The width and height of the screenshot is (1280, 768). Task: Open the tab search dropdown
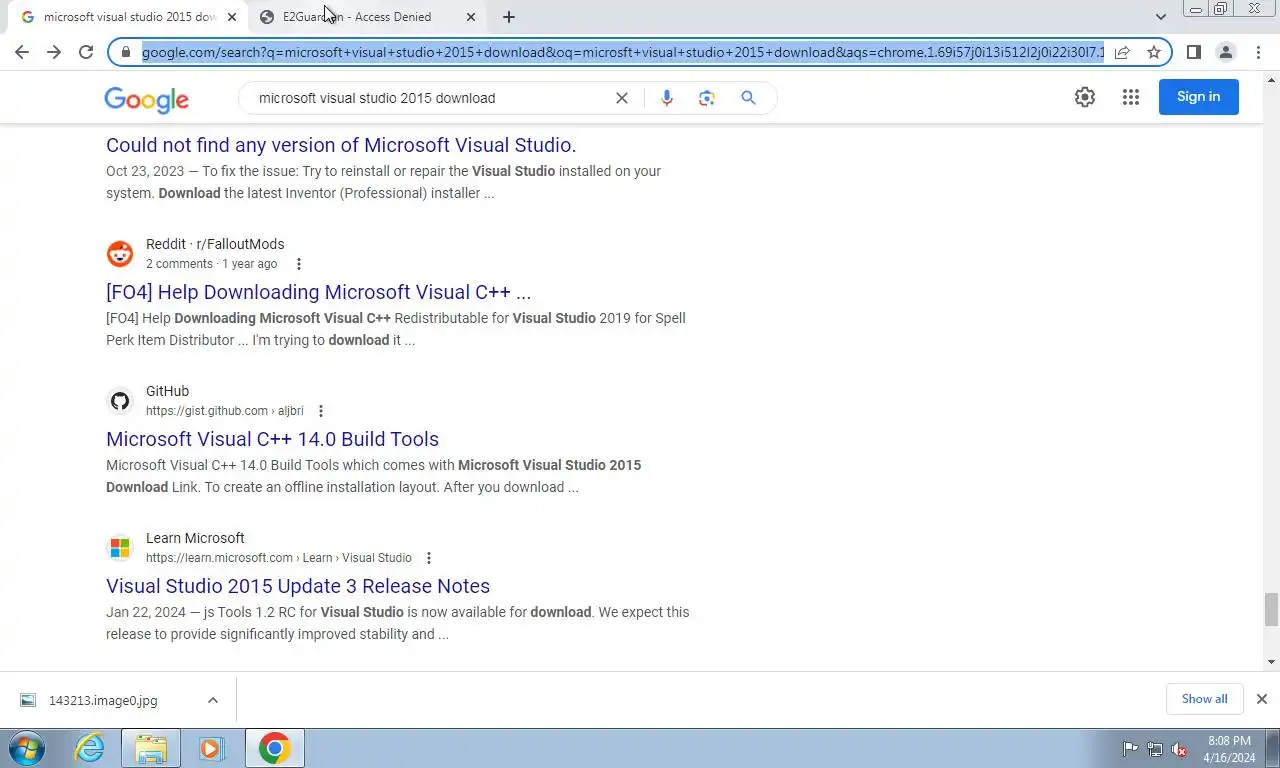click(x=1160, y=17)
